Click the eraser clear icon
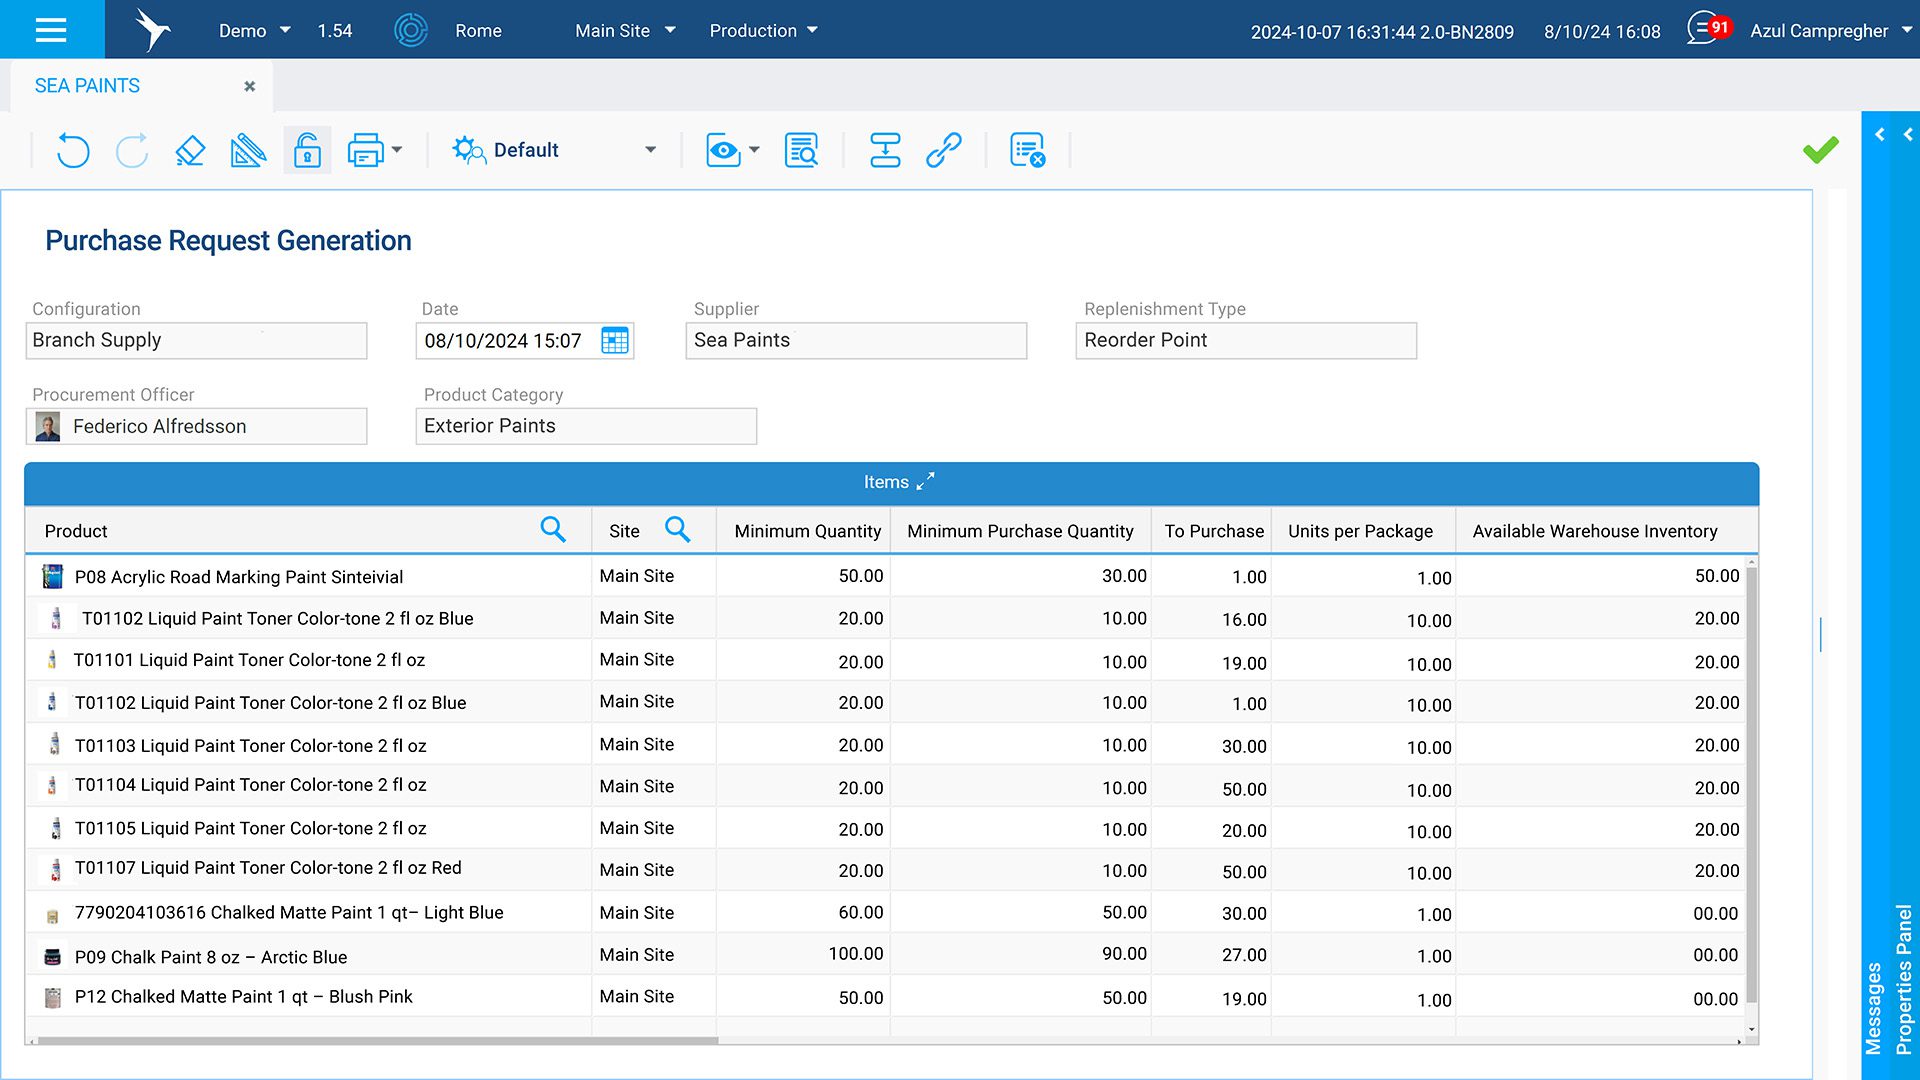 [x=190, y=151]
